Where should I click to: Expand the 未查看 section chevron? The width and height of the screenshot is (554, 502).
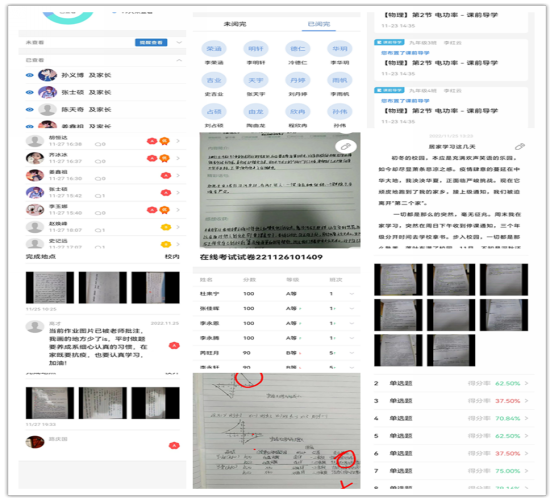tap(179, 42)
